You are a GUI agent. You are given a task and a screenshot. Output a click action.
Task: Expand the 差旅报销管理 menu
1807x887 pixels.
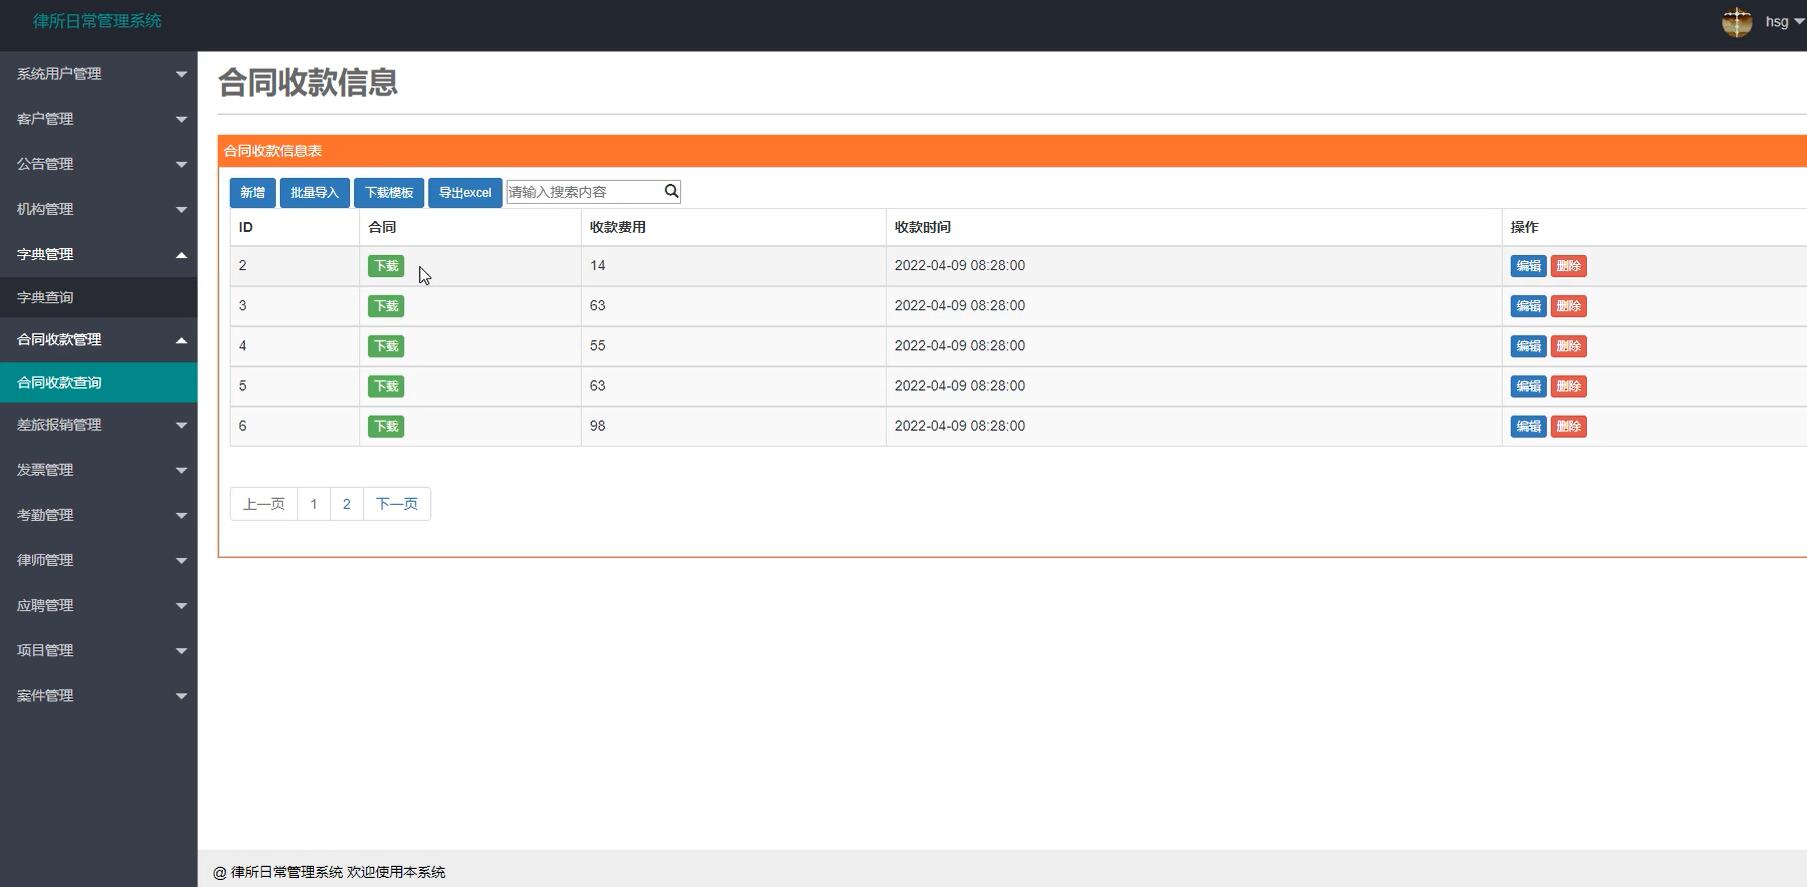[x=98, y=425]
